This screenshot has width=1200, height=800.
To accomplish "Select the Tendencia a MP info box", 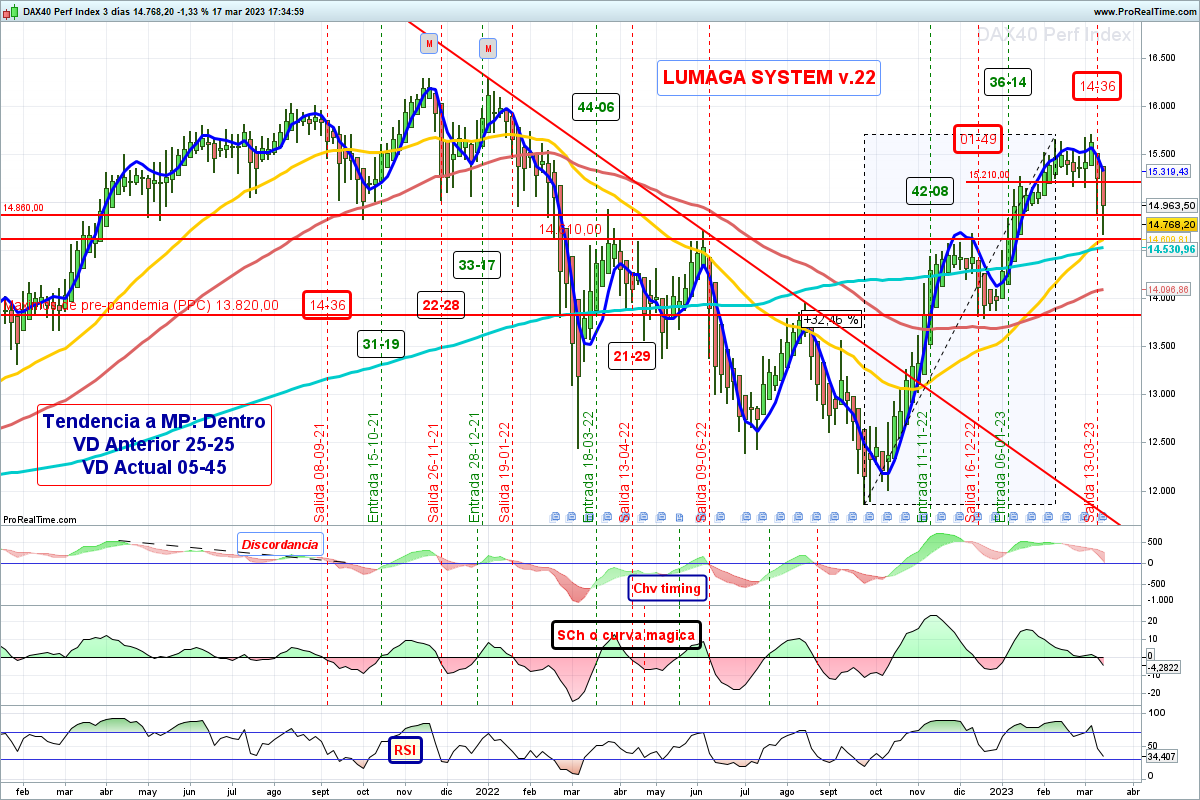I will 154,444.
